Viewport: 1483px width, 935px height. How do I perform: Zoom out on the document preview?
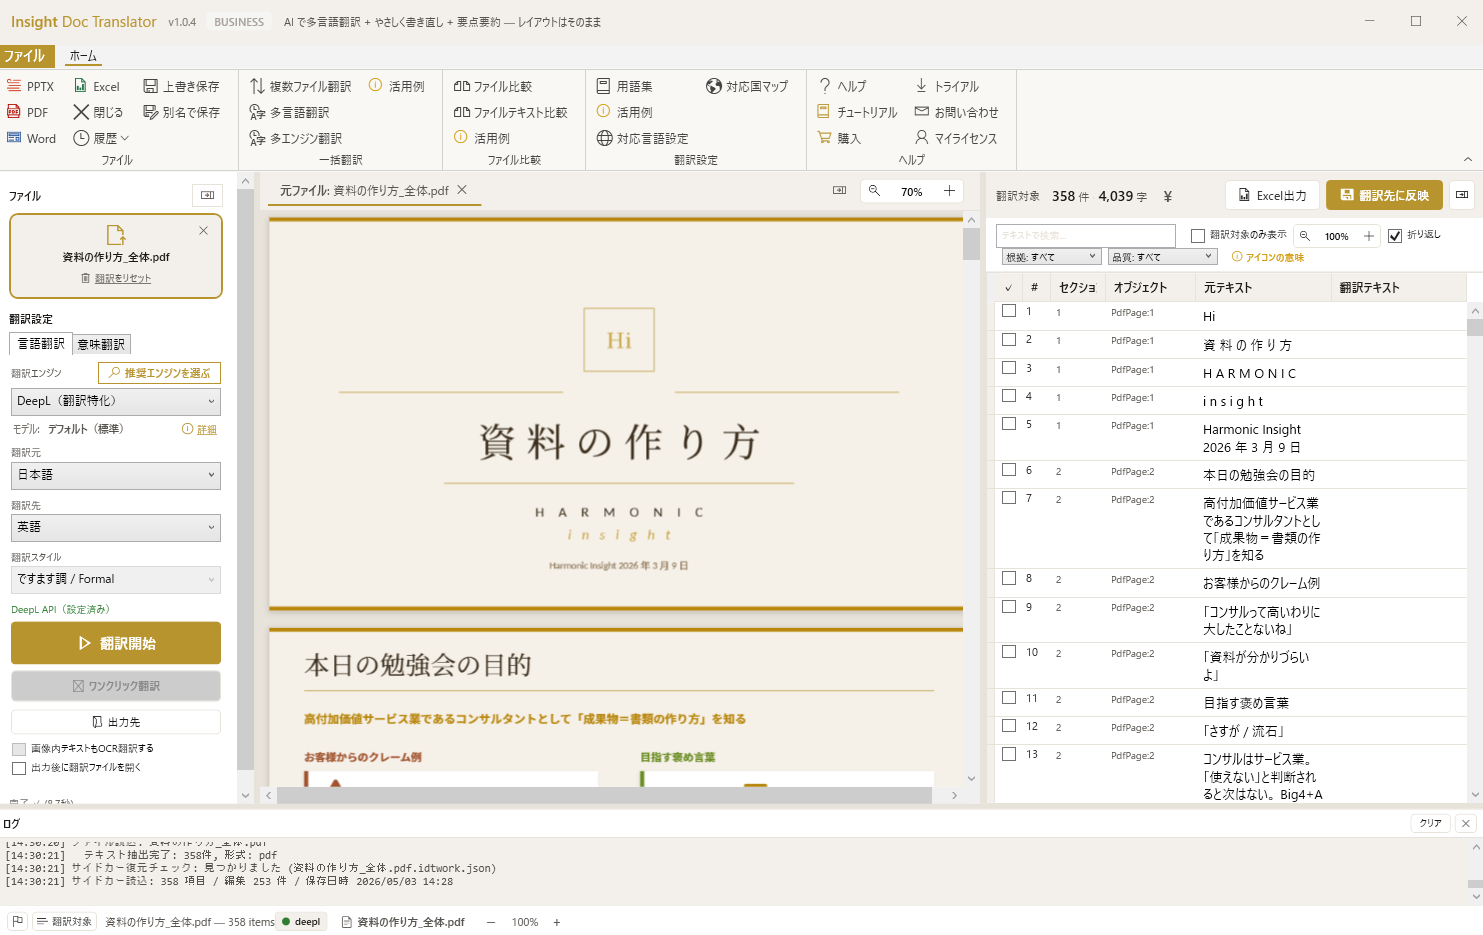tap(874, 191)
